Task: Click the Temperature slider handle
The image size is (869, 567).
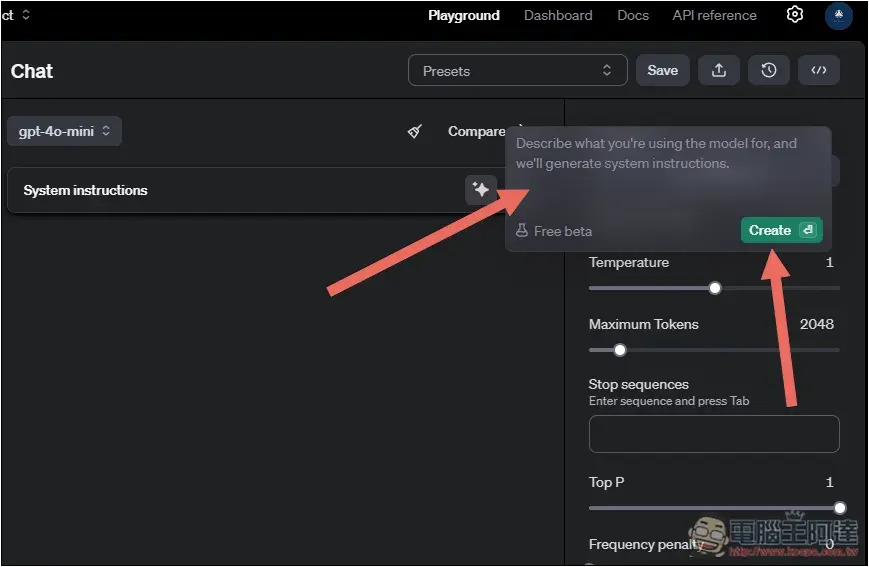Action: (715, 288)
